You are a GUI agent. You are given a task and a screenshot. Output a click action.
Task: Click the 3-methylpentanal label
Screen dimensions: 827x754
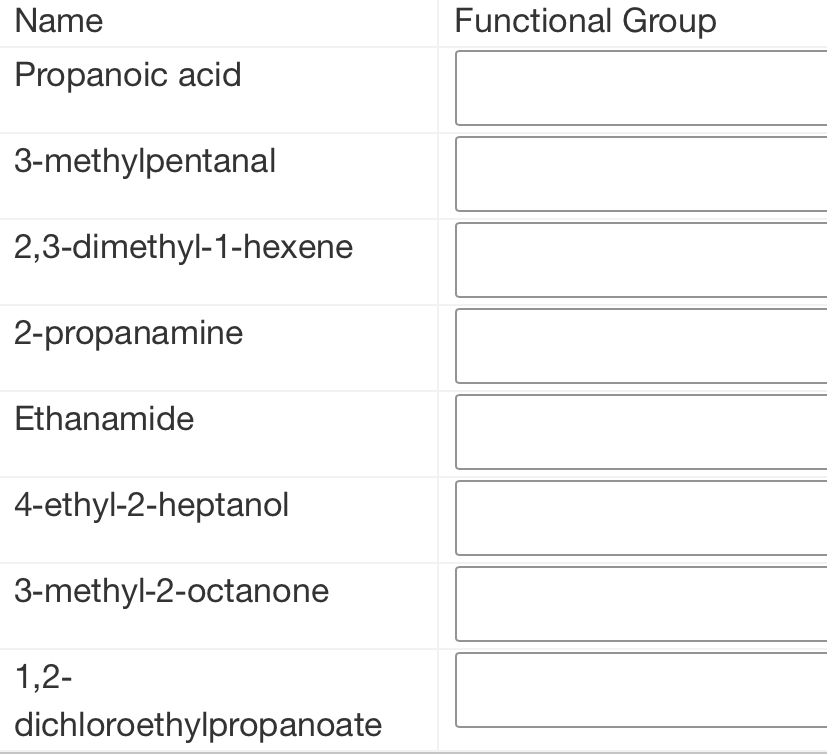[x=145, y=161]
